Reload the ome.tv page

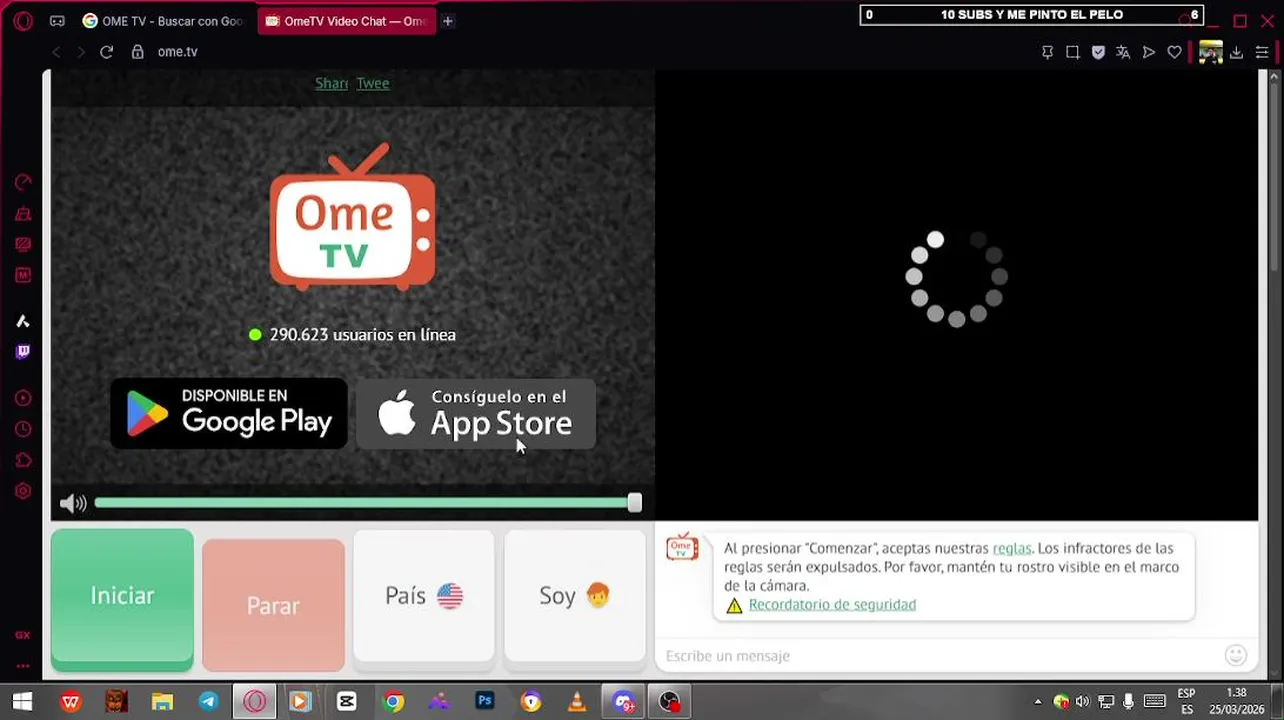pos(107,52)
